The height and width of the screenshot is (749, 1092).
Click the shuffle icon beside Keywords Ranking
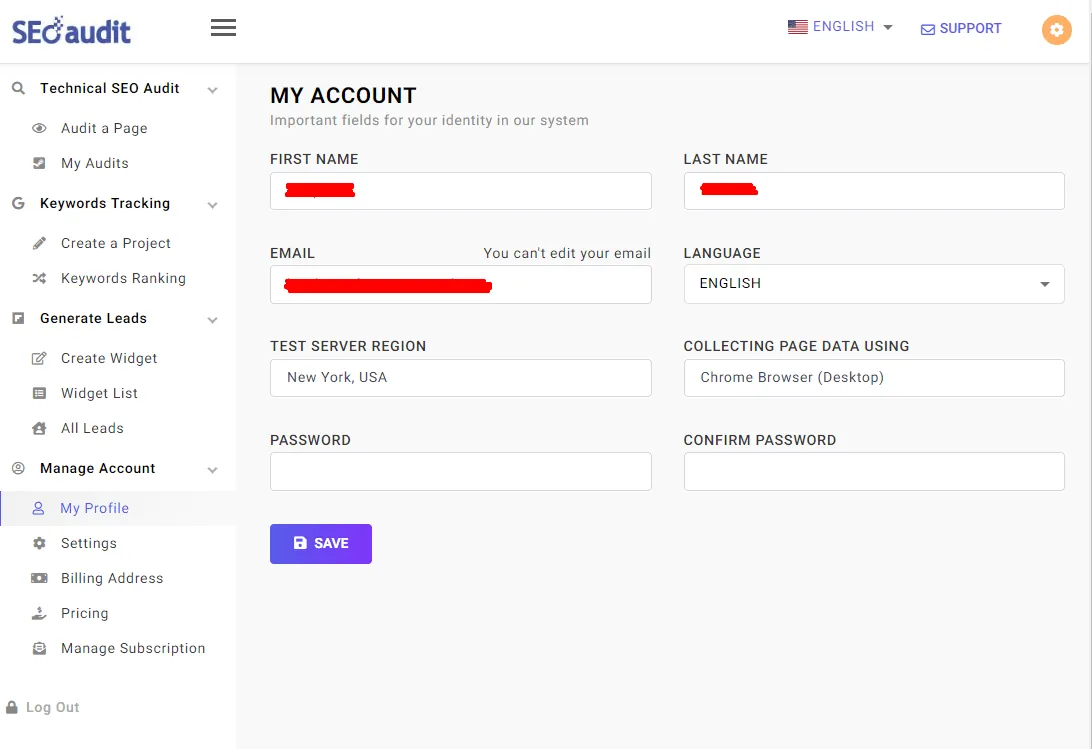[x=39, y=278]
